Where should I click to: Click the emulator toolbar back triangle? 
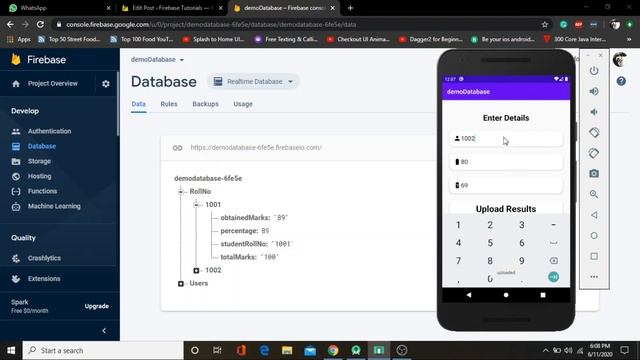coord(594,215)
